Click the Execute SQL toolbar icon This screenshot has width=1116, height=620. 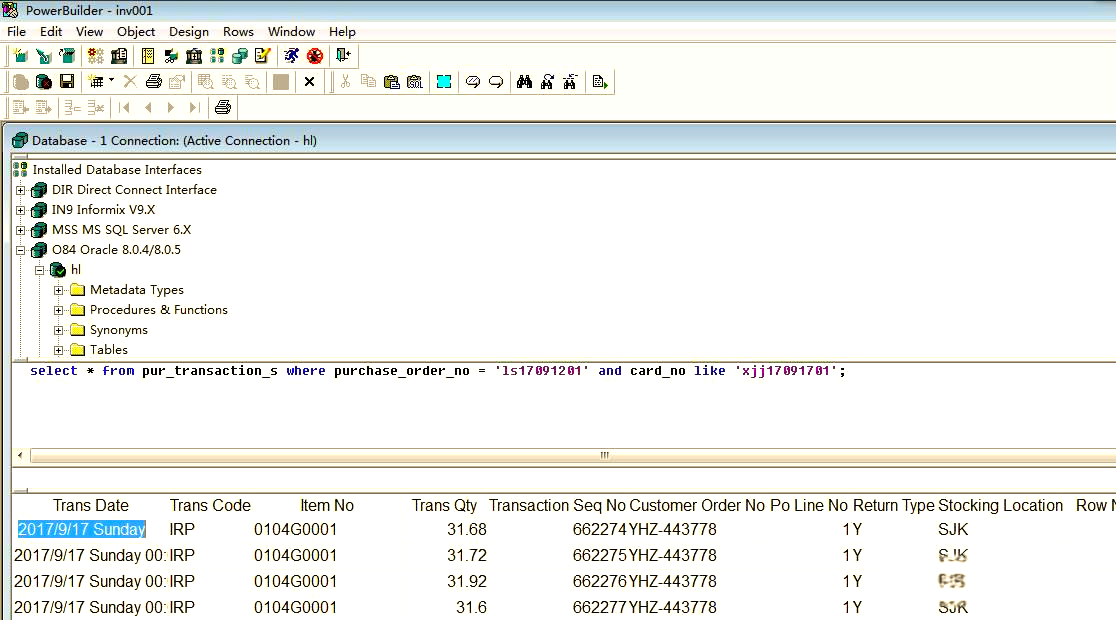(x=600, y=82)
